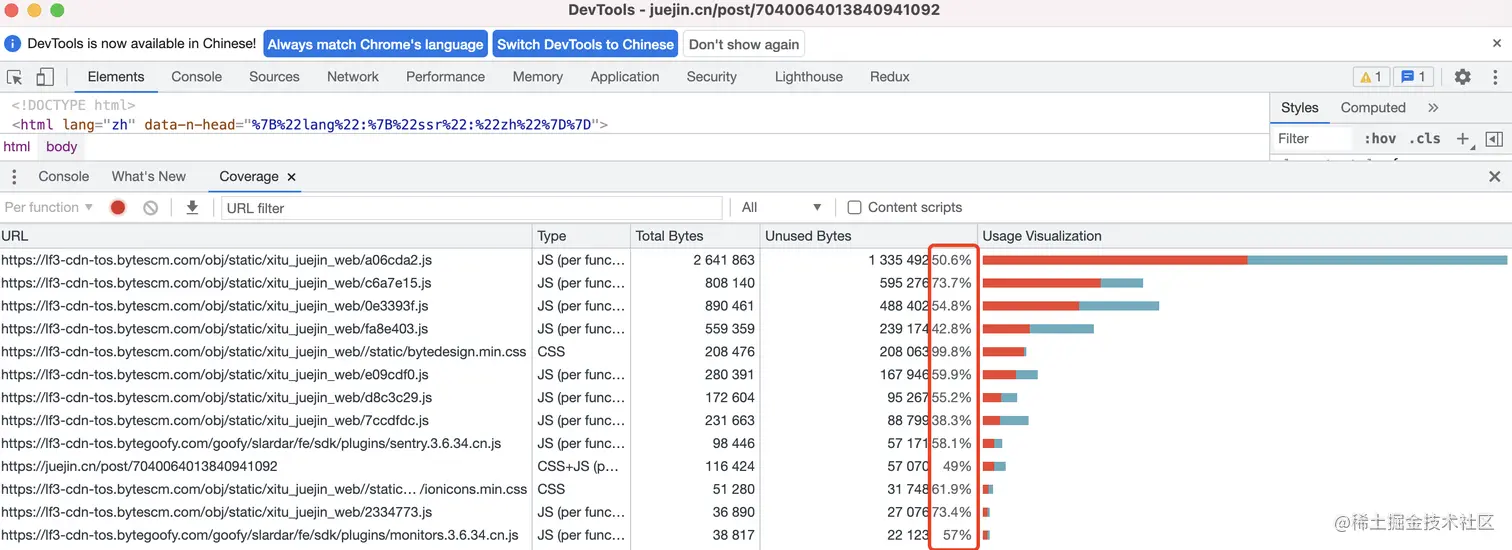Open drawer Console tab
Screen dimensions: 1512x550
coord(64,177)
